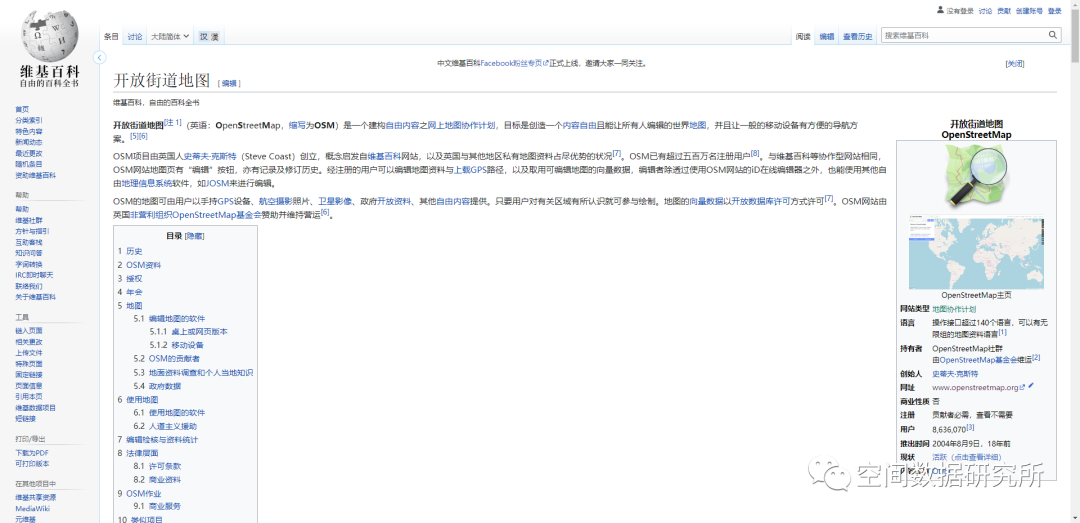This screenshot has width=1080, height=523.
Task: Open 维基社群 in the sidebar
Action: pos(29,221)
